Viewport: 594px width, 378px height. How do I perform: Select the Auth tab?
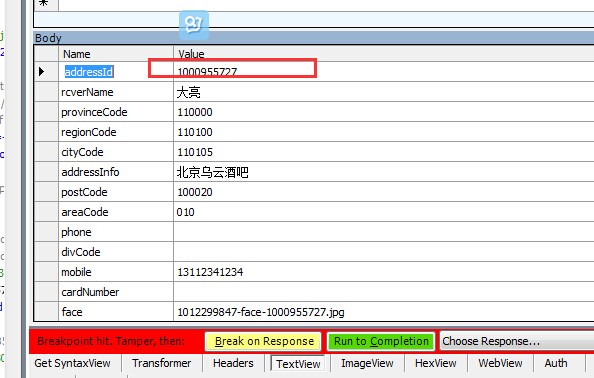click(556, 363)
